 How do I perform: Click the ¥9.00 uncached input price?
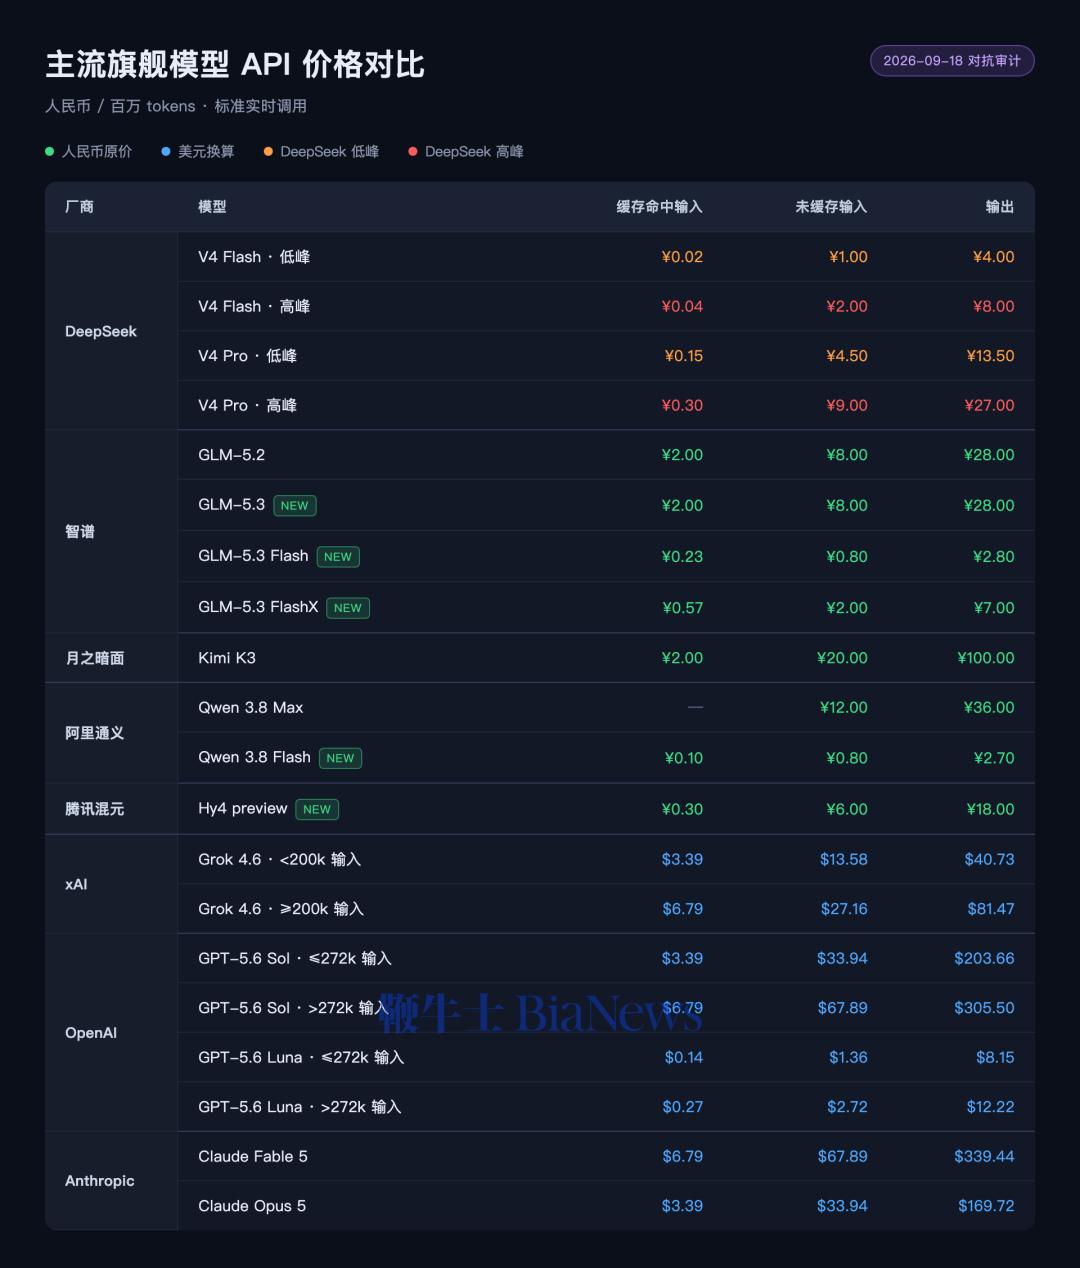click(847, 406)
